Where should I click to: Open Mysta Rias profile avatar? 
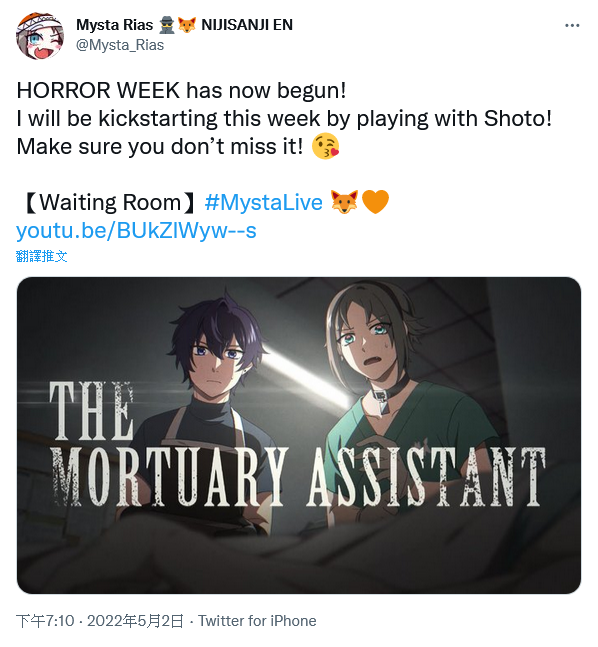click(40, 35)
